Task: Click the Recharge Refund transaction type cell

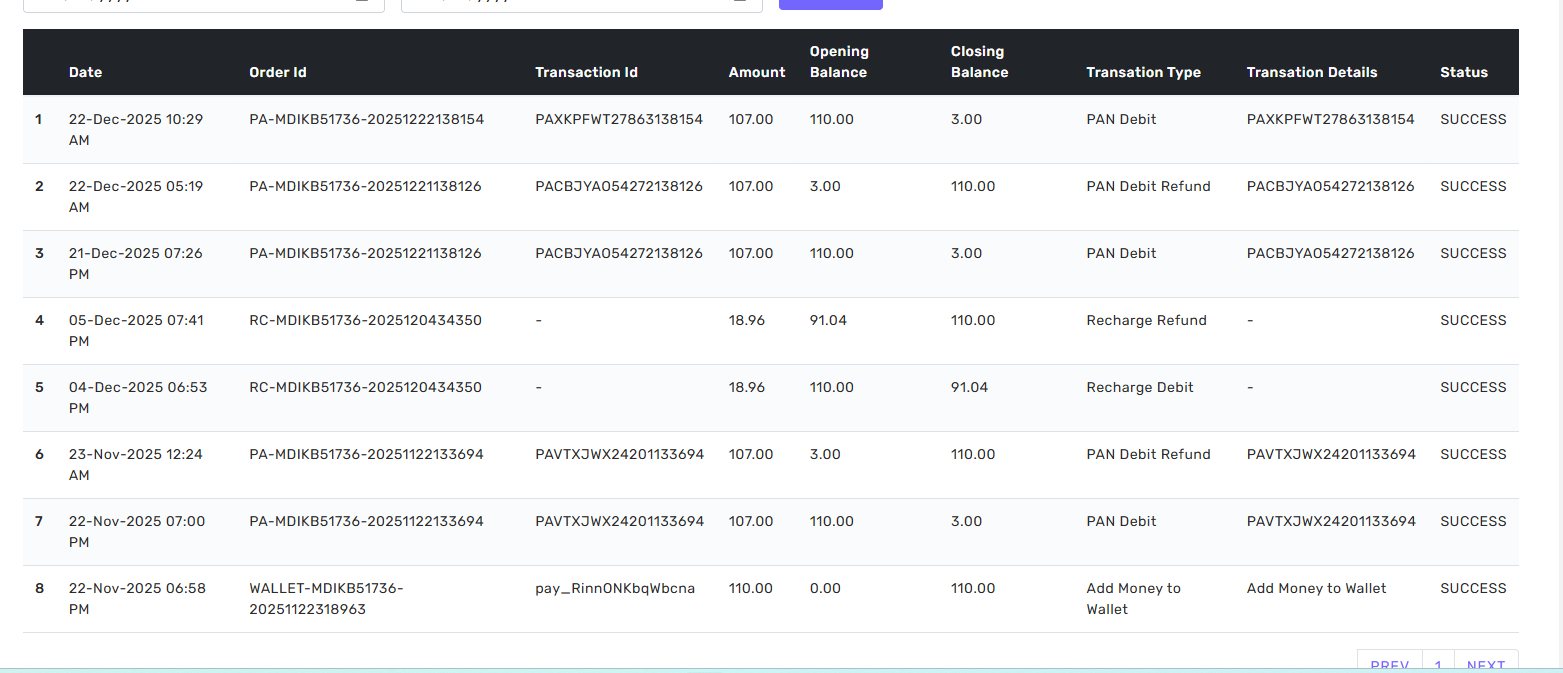Action: [1146, 320]
